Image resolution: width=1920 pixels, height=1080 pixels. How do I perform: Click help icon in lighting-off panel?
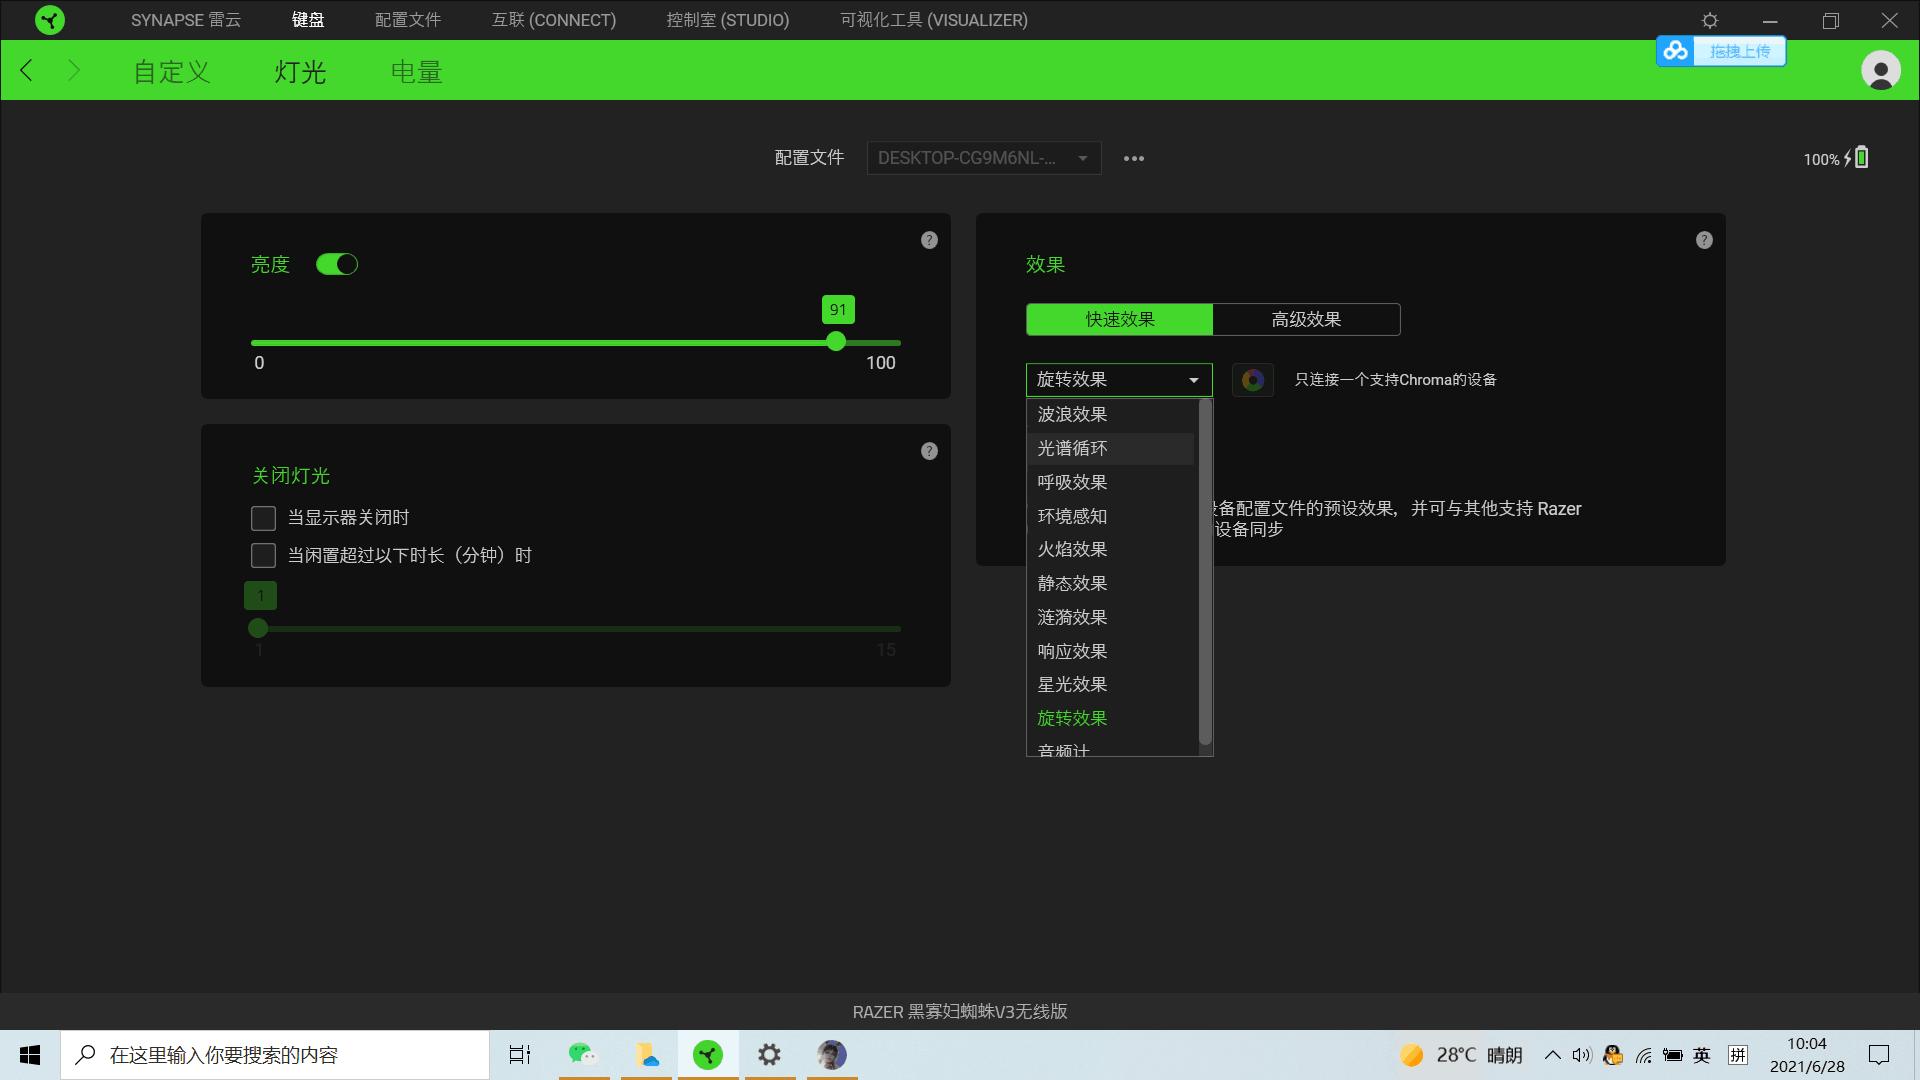coord(929,451)
